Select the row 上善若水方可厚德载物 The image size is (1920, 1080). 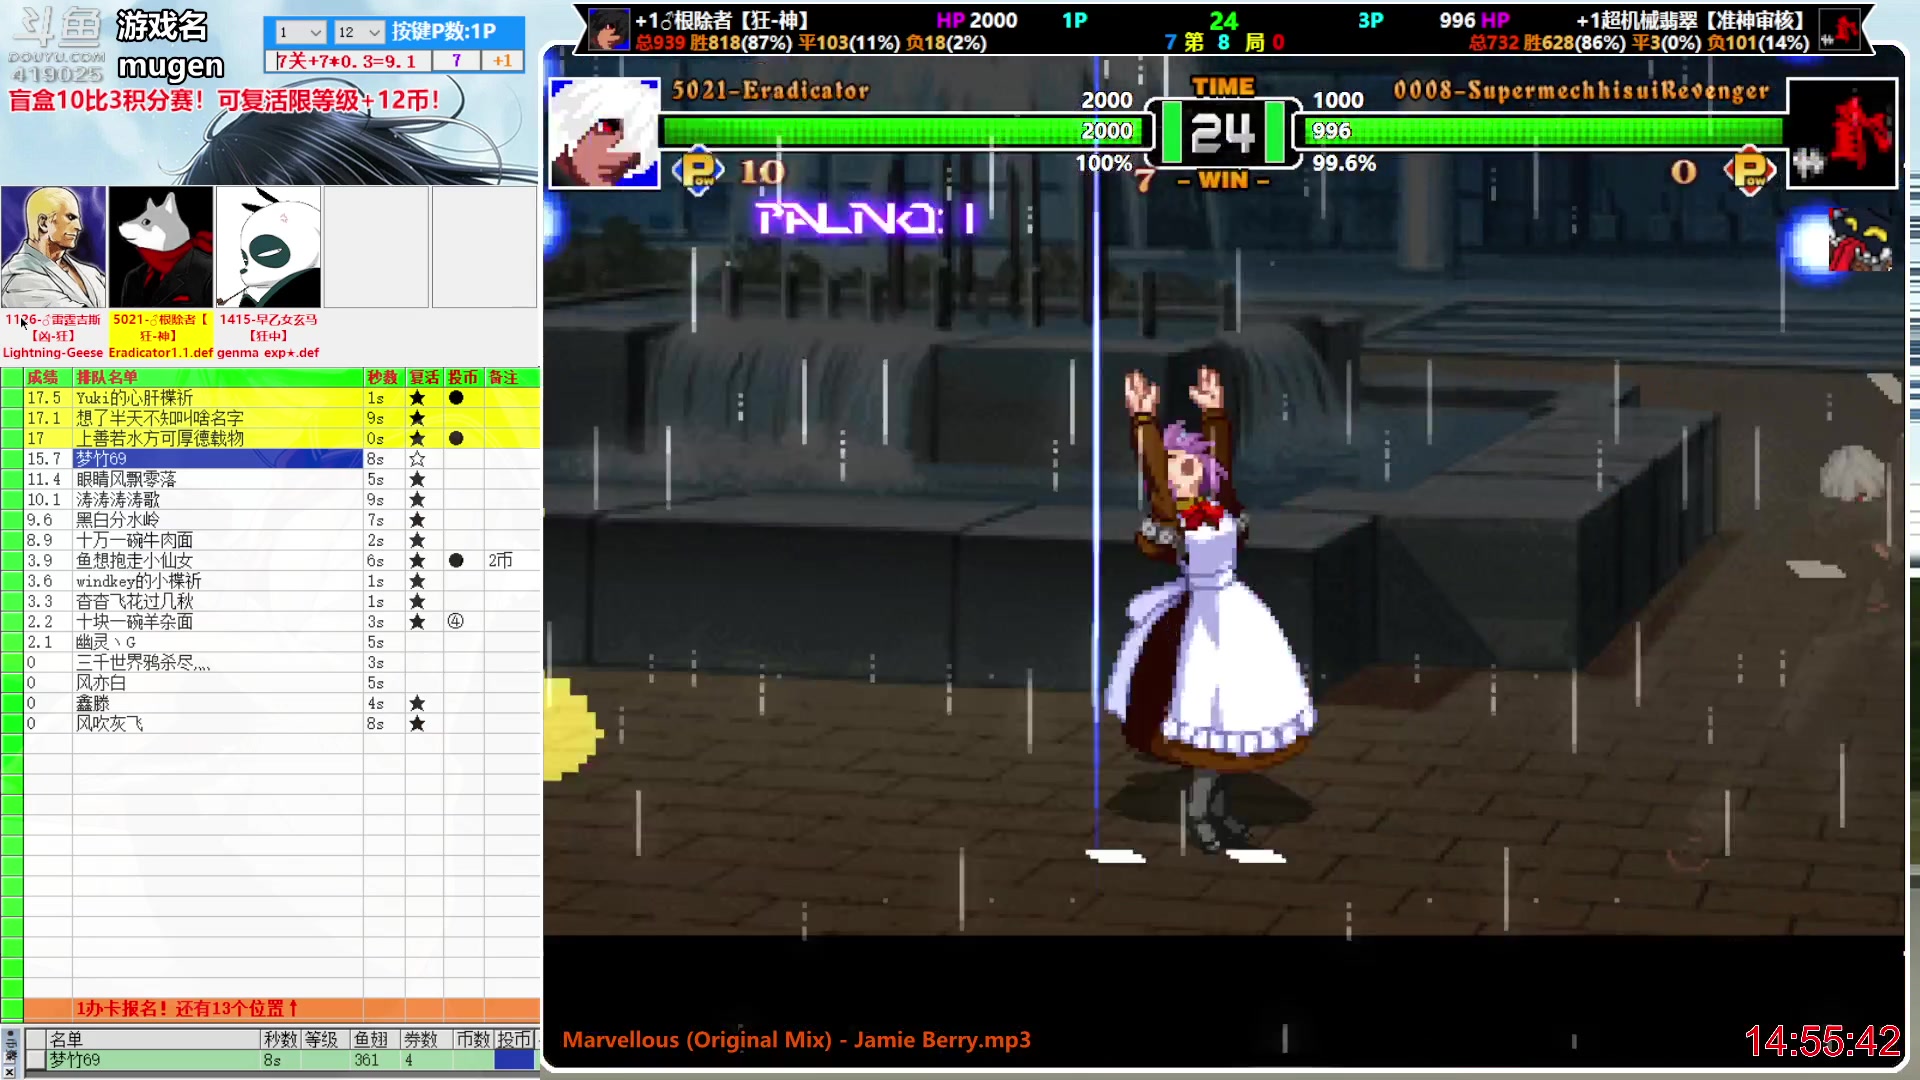coord(270,438)
